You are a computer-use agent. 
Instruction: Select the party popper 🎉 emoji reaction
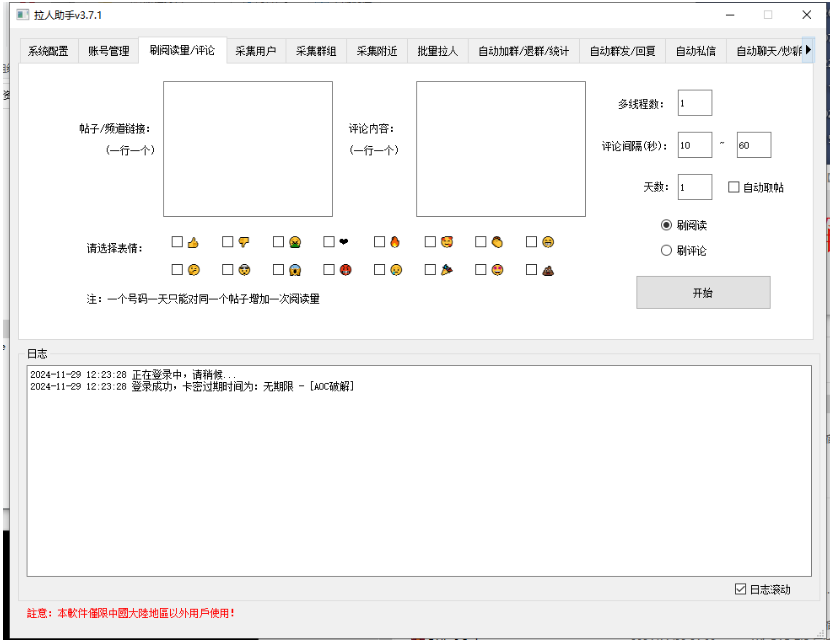point(428,269)
